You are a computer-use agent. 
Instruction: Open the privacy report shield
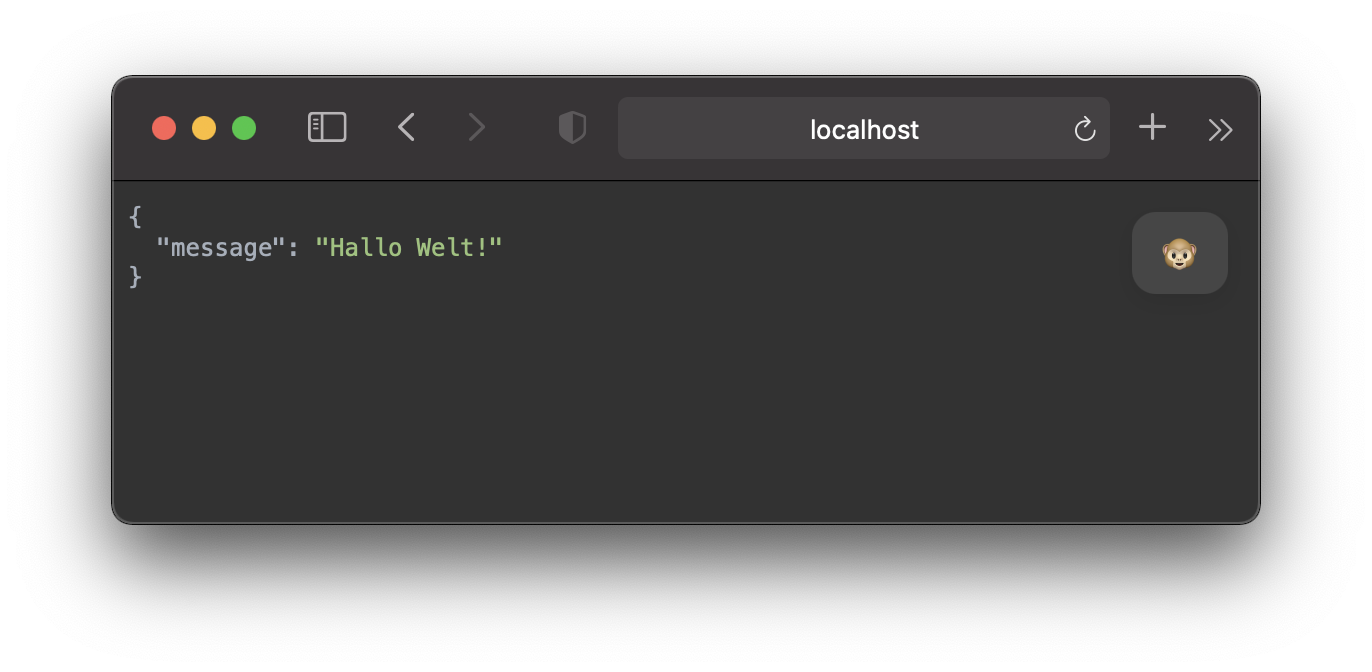[x=572, y=128]
